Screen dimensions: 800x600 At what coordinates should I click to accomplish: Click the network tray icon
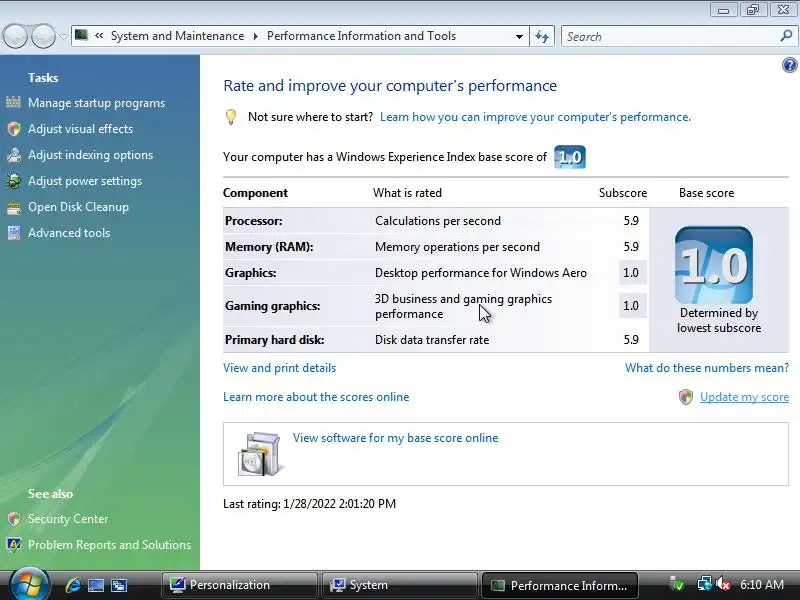[705, 584]
